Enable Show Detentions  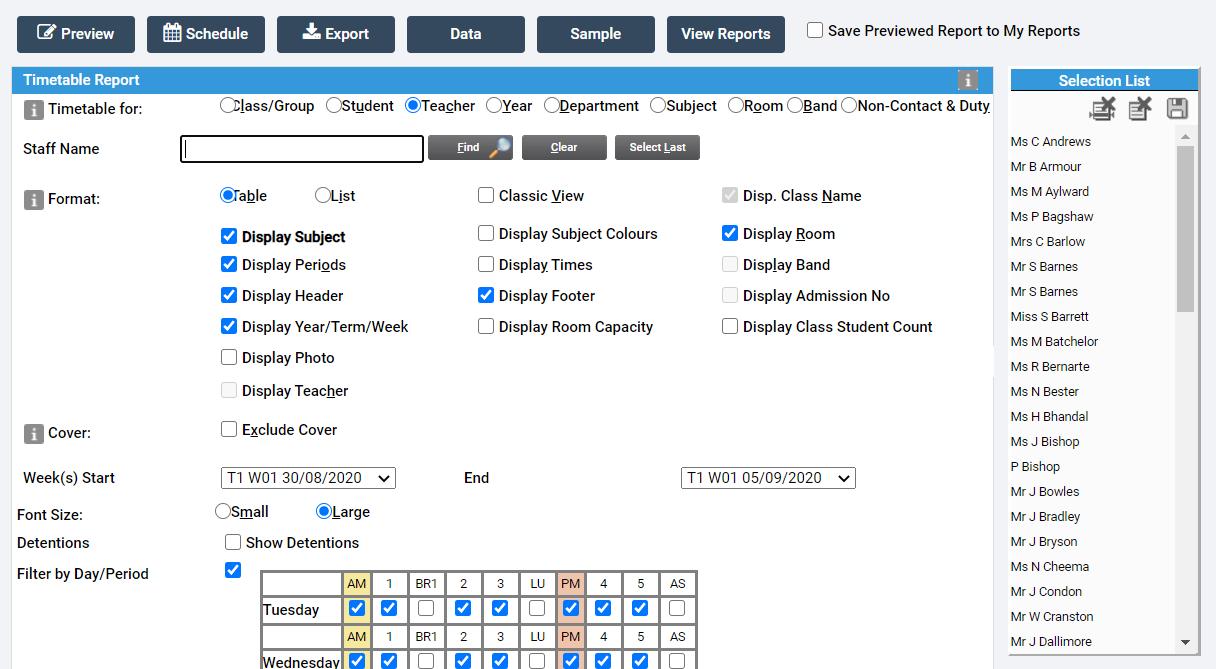tap(233, 542)
